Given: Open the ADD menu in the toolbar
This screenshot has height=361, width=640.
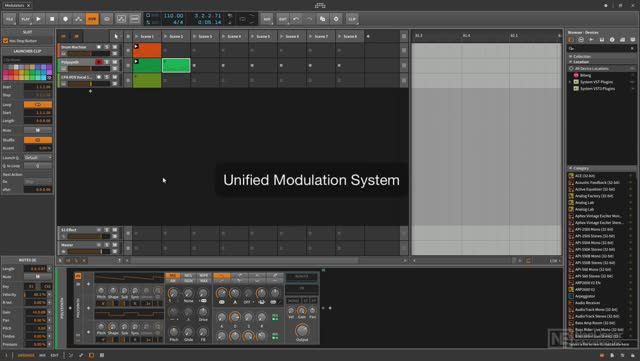Looking at the screenshot, I should (x=267, y=19).
